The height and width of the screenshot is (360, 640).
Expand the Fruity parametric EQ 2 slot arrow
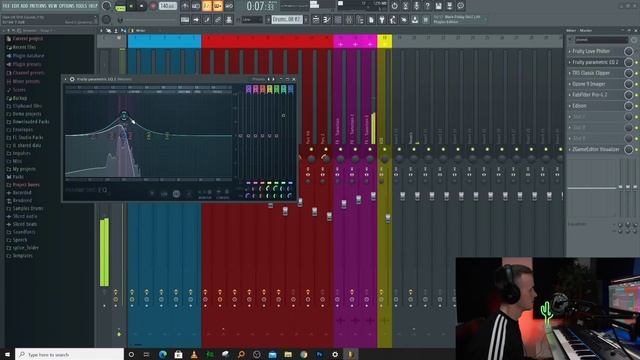(570, 62)
